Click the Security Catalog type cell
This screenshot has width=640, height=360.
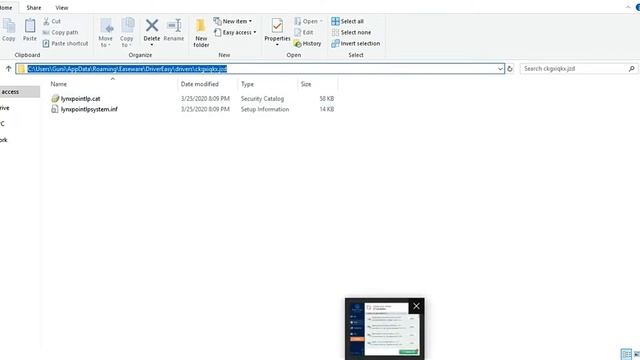click(x=262, y=99)
